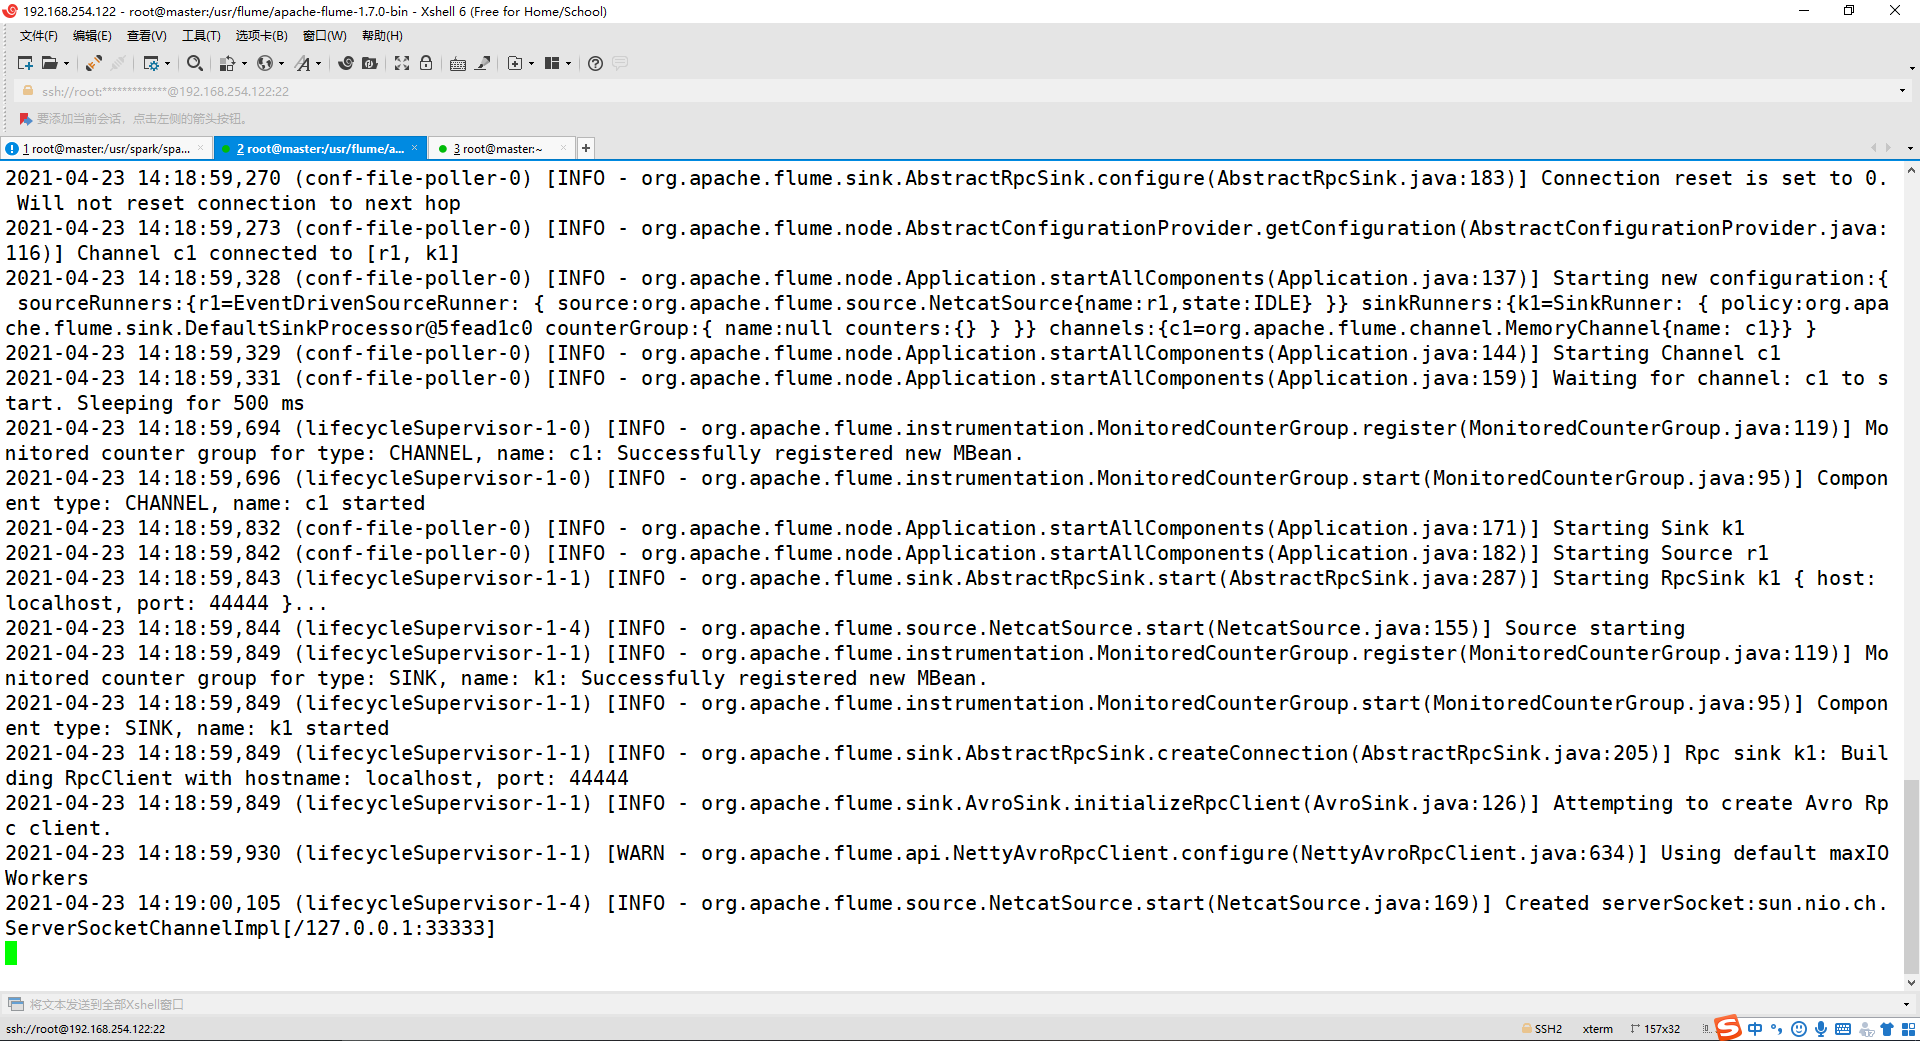The image size is (1920, 1041).
Task: Expand the layout dropdown arrow
Action: [x=568, y=63]
